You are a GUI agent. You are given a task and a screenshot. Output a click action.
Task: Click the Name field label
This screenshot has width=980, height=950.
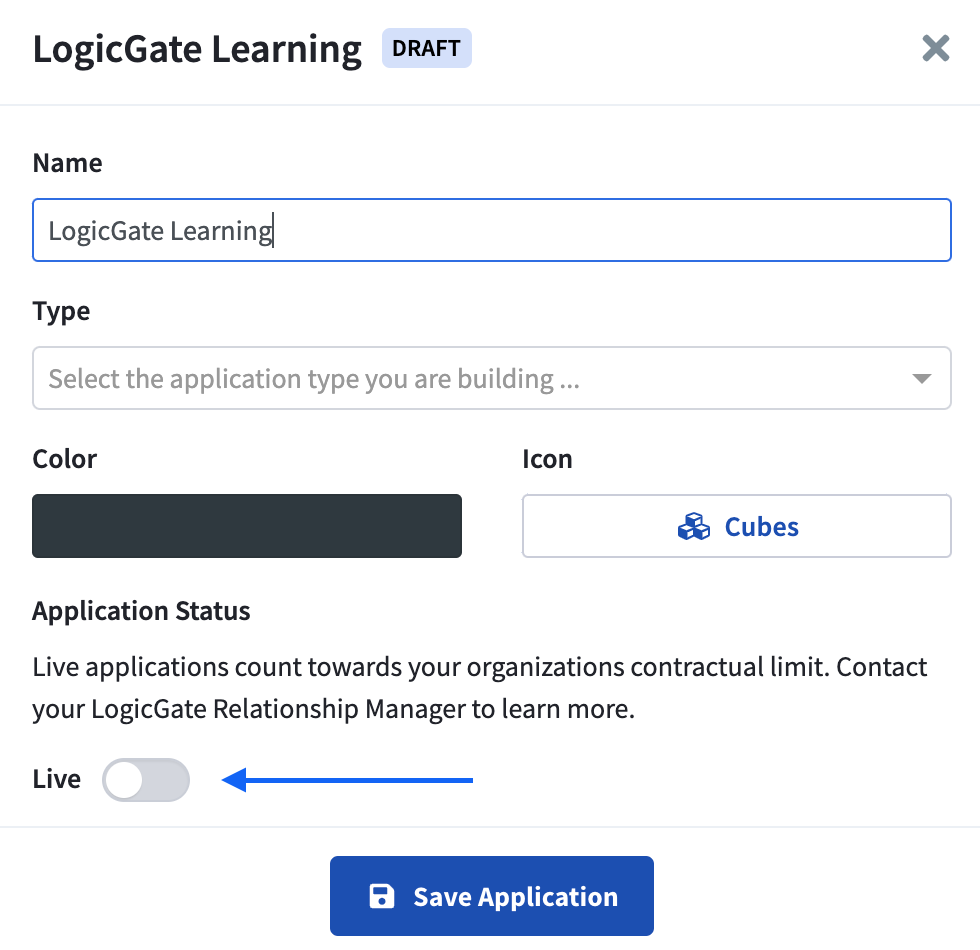click(x=68, y=163)
